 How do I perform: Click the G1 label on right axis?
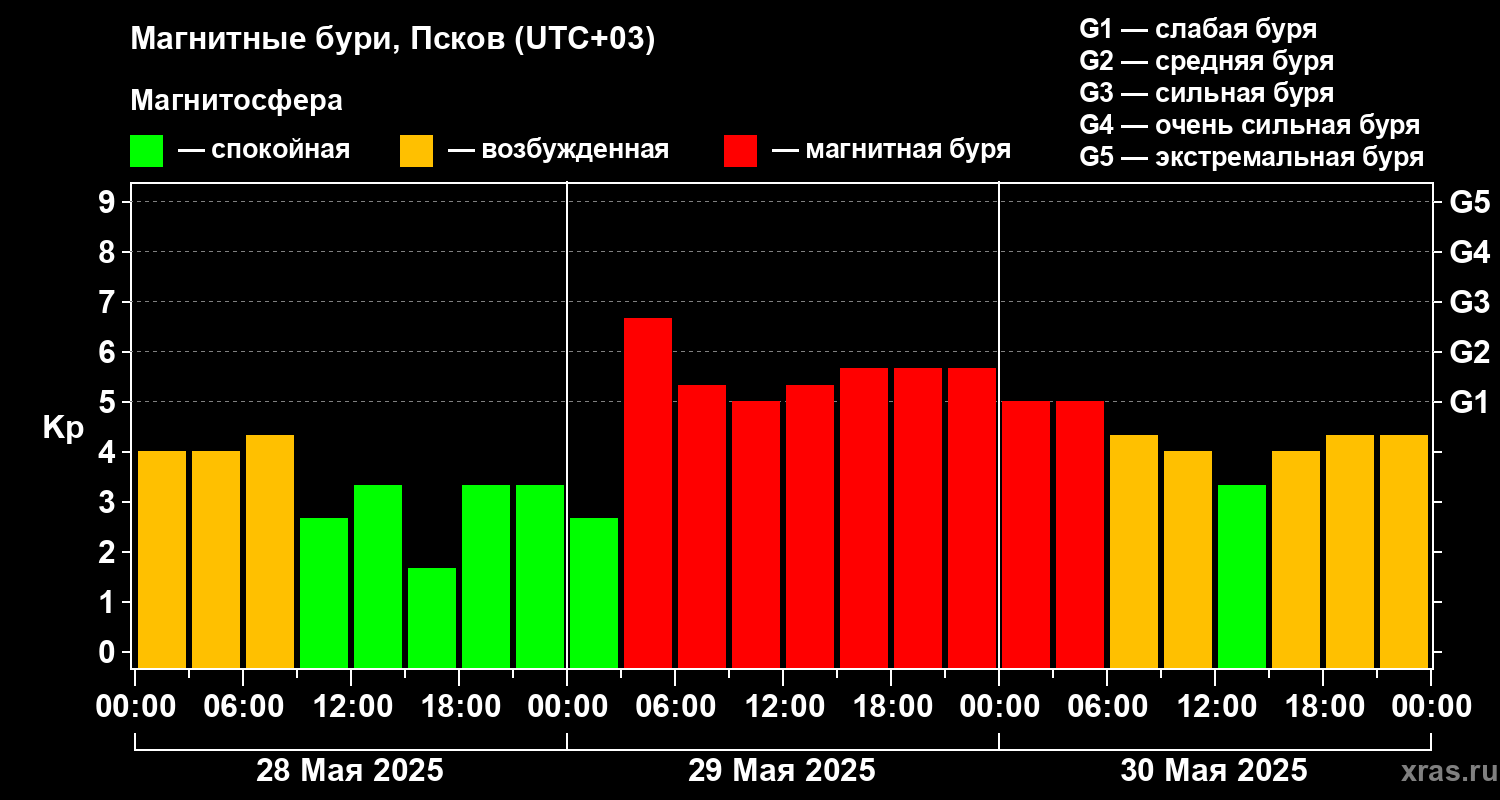[1469, 402]
